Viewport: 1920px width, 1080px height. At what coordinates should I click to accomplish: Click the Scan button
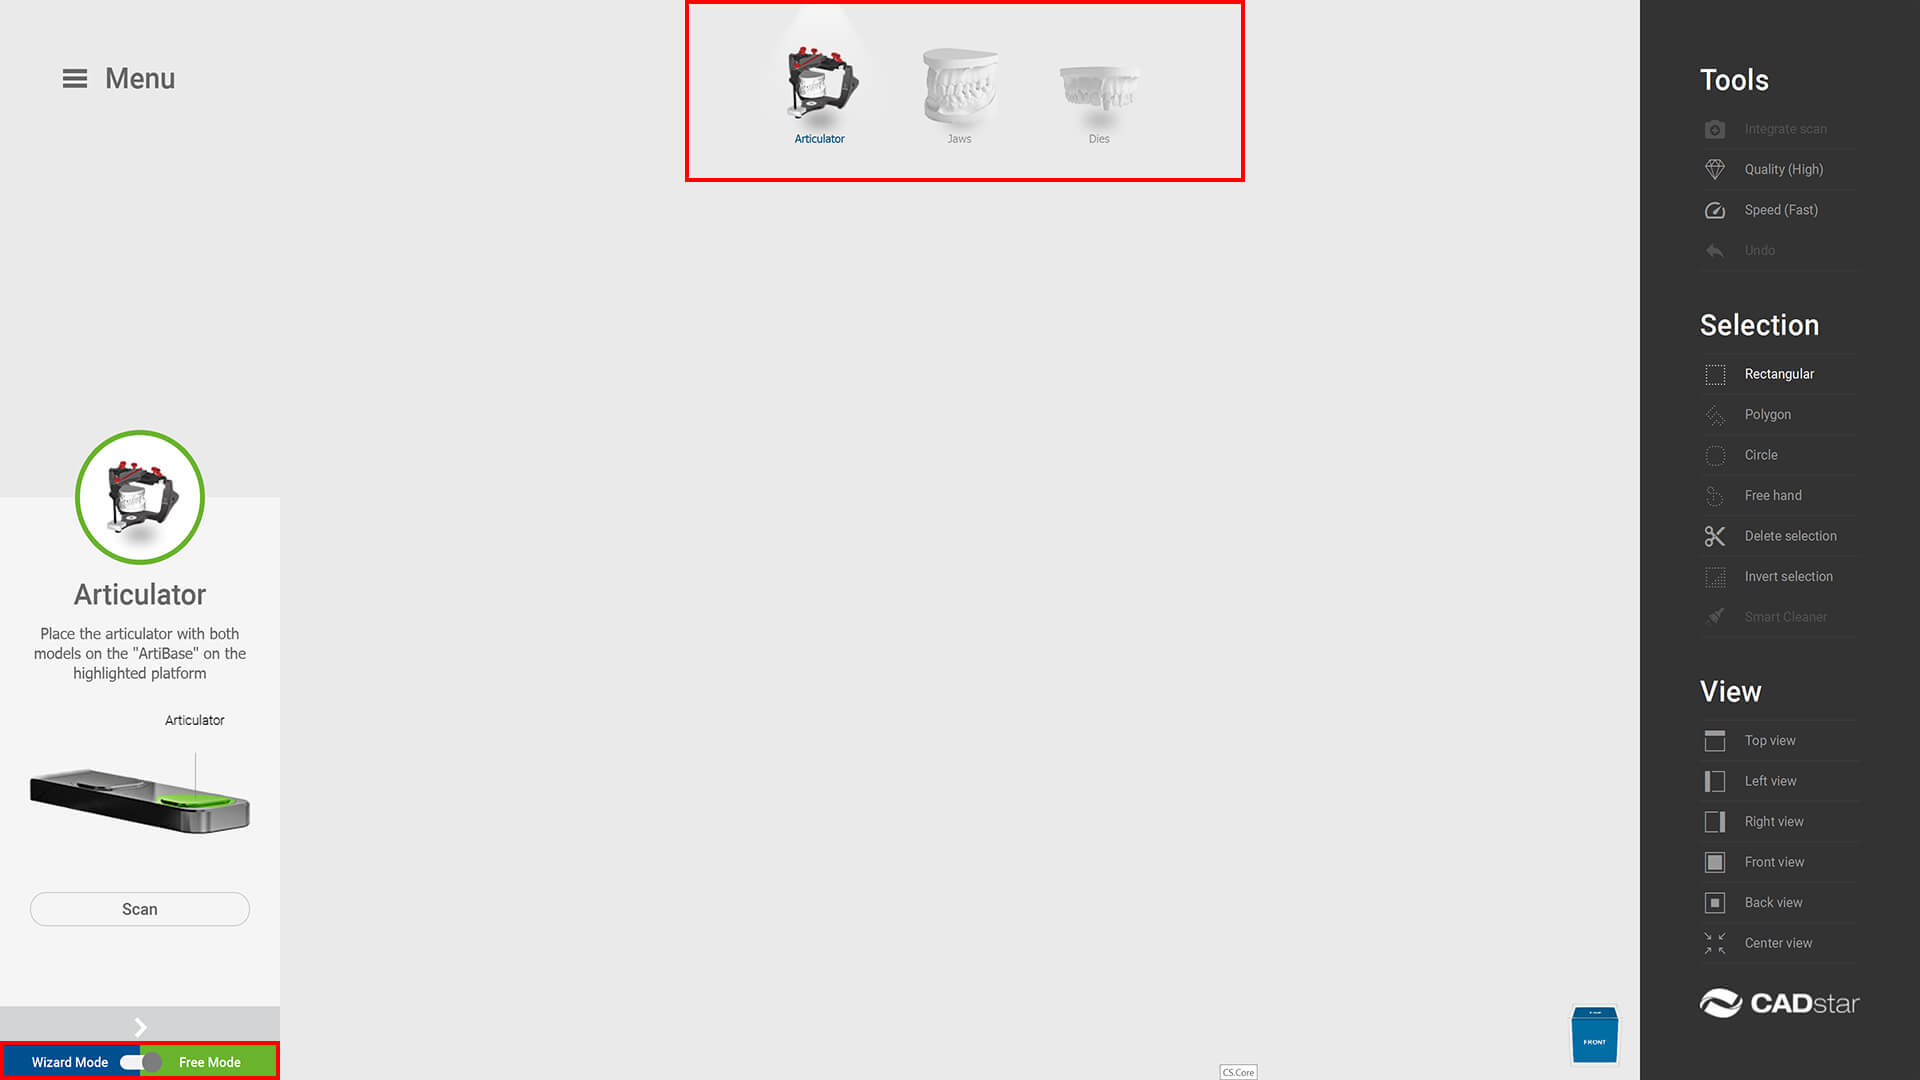pos(140,909)
